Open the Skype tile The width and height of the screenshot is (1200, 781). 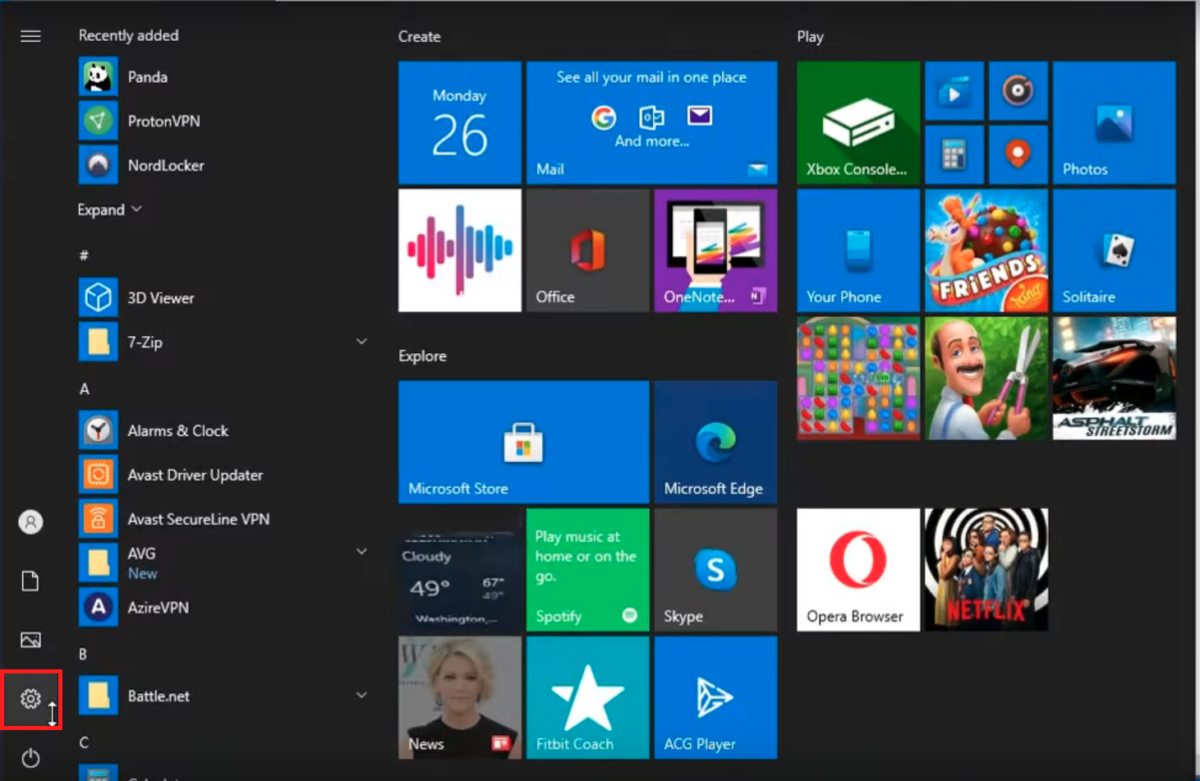(715, 569)
